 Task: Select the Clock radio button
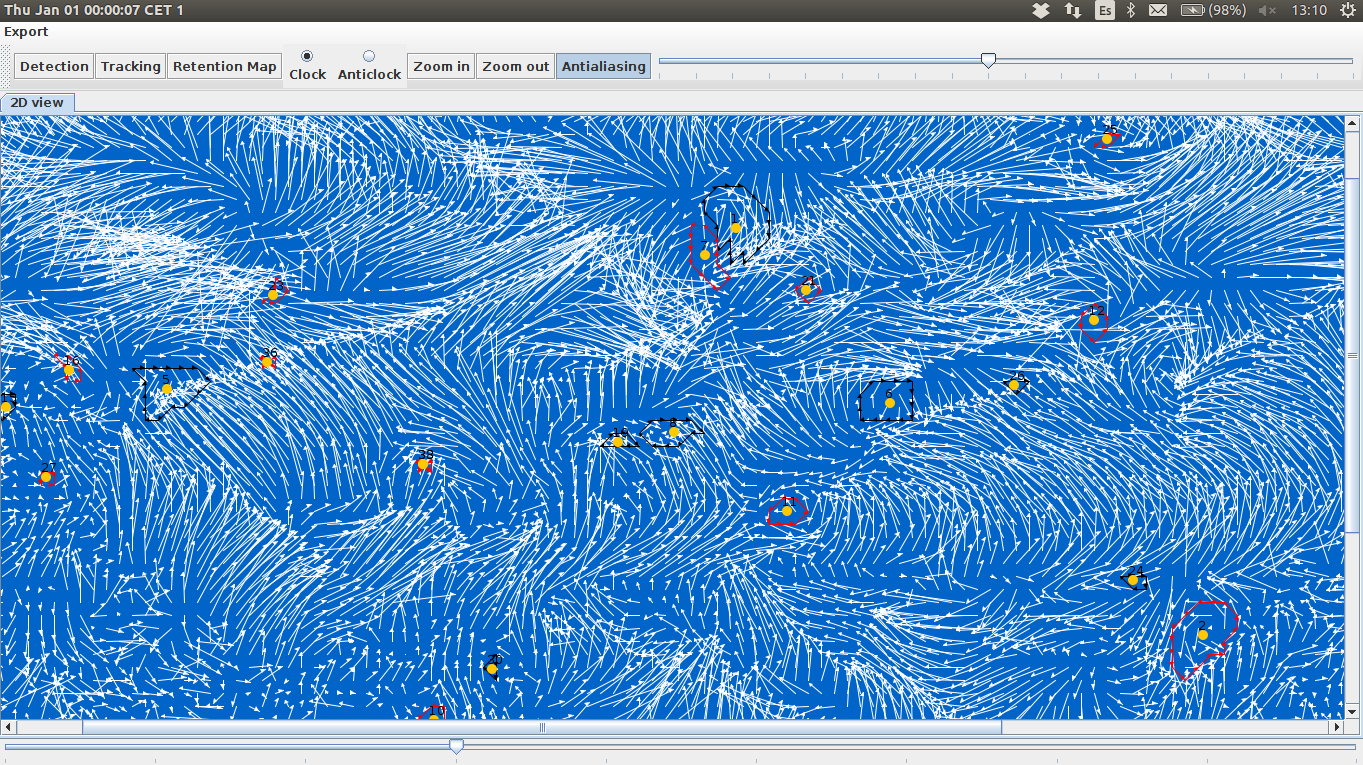307,56
